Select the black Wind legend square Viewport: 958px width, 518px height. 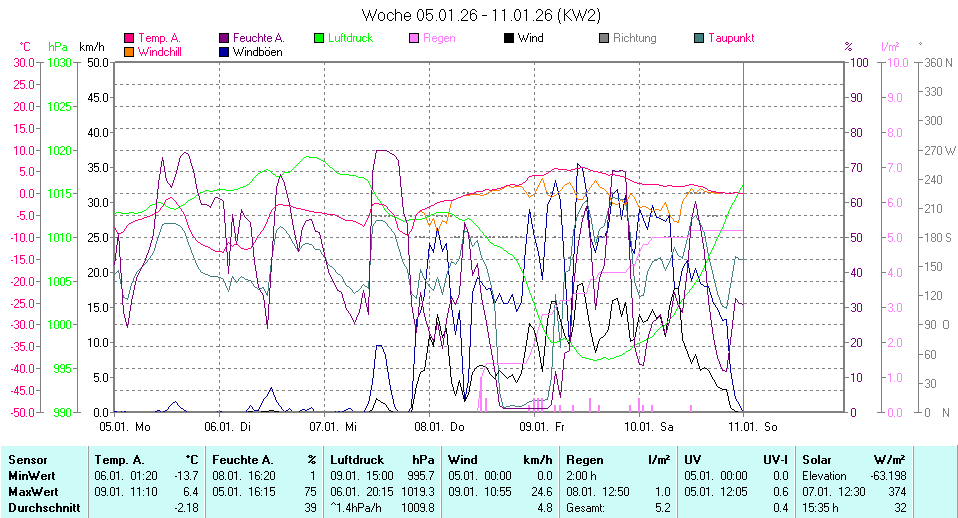[x=509, y=39]
